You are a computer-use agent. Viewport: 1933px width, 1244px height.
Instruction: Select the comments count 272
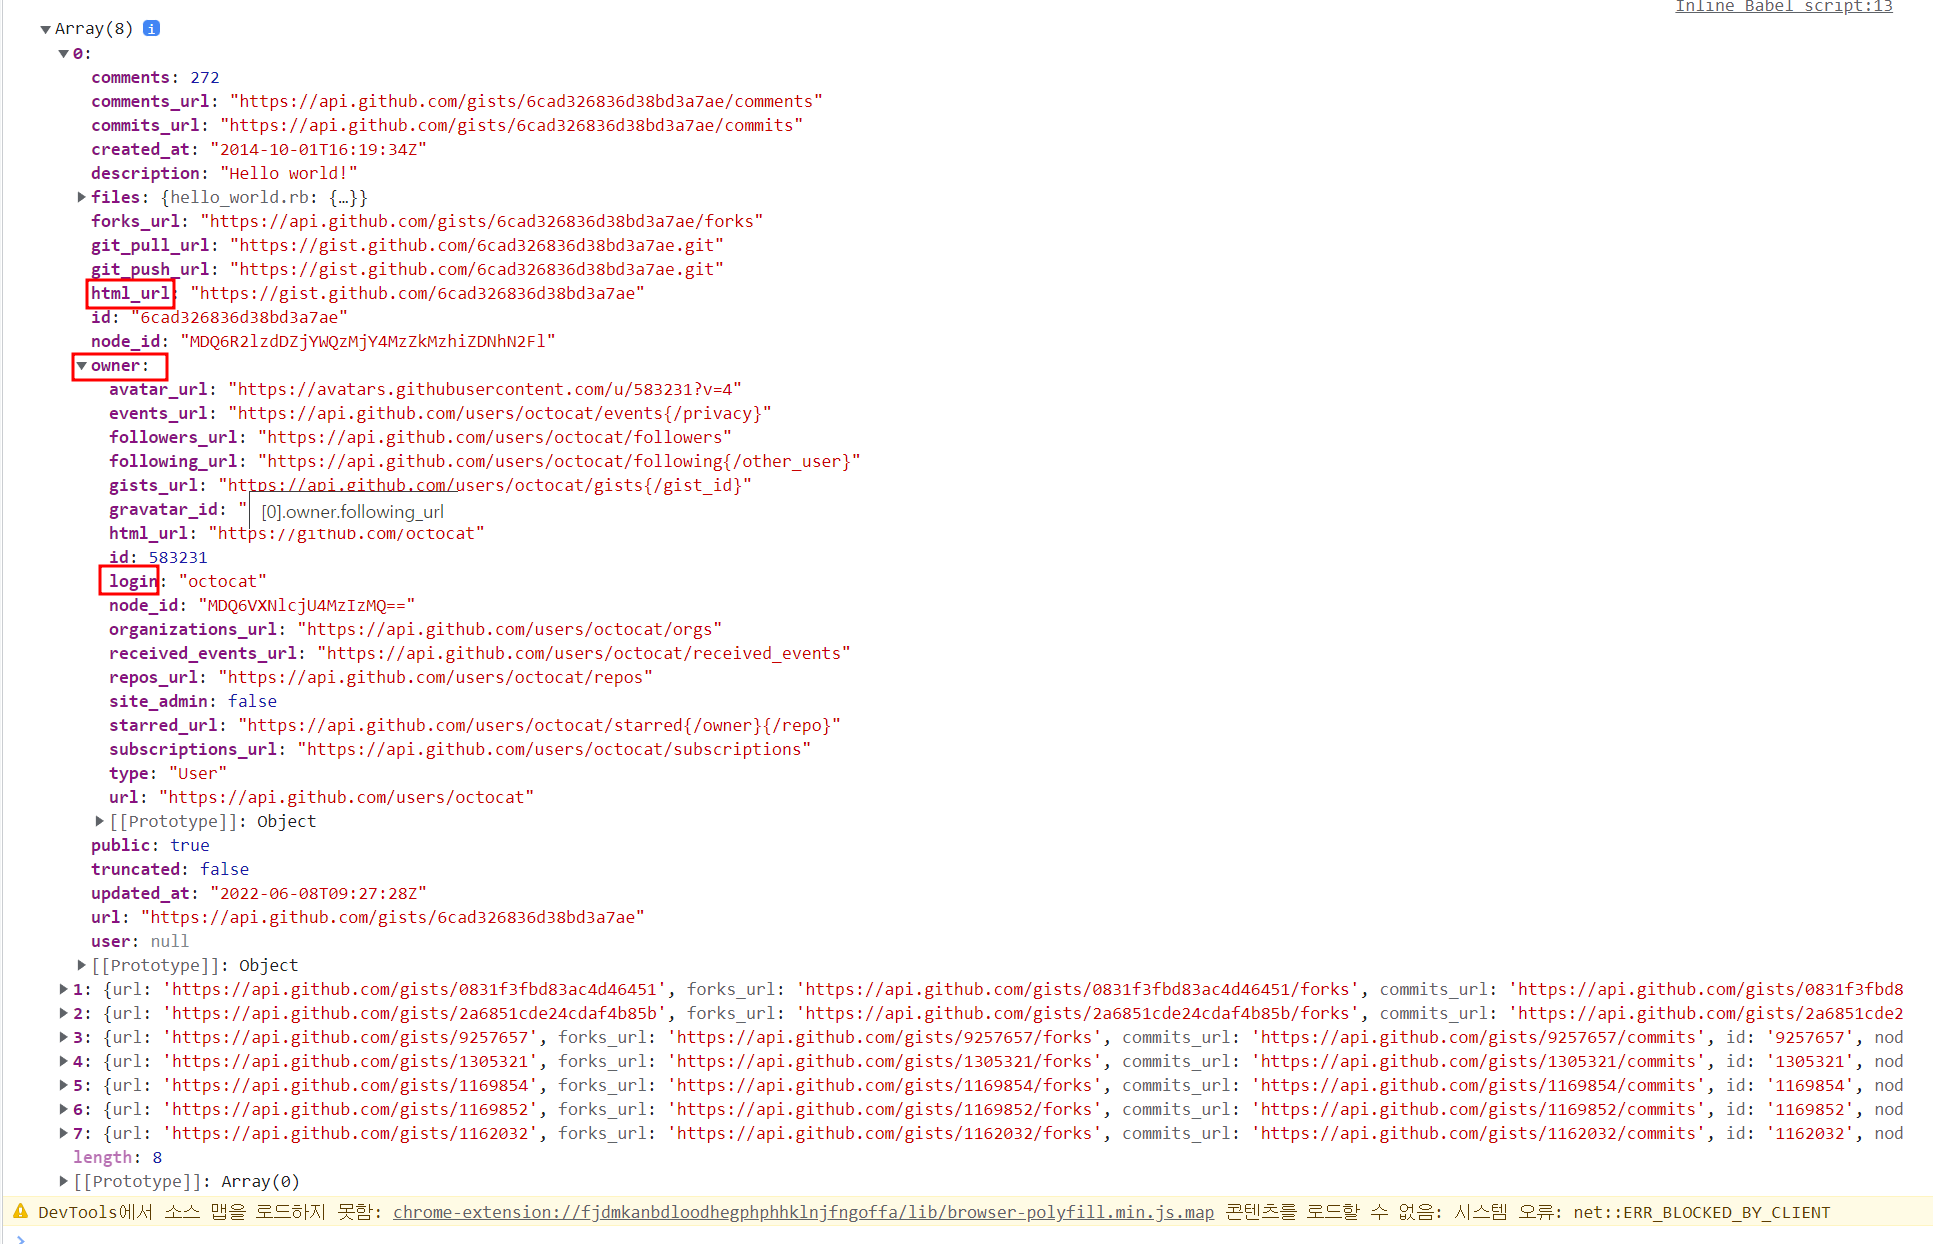204,77
